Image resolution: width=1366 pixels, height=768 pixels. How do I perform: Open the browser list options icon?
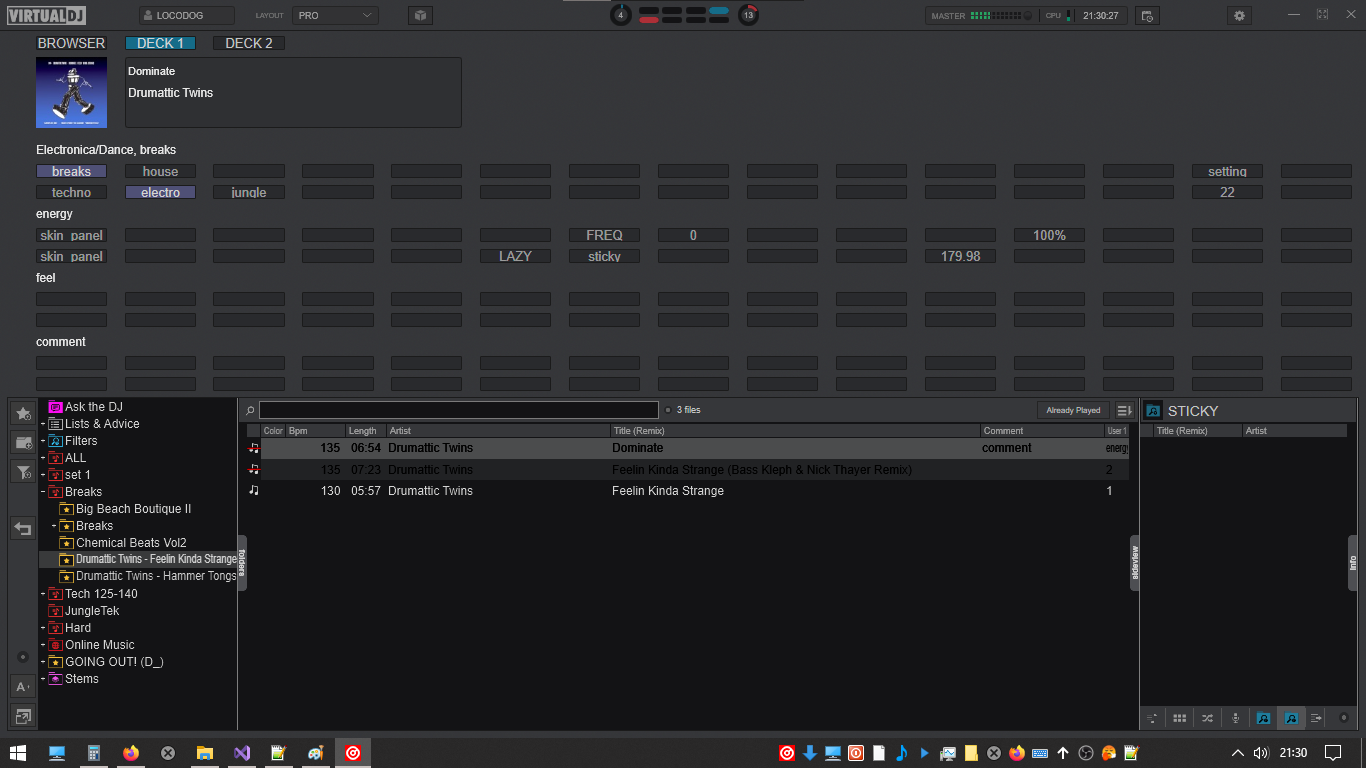click(x=1124, y=410)
